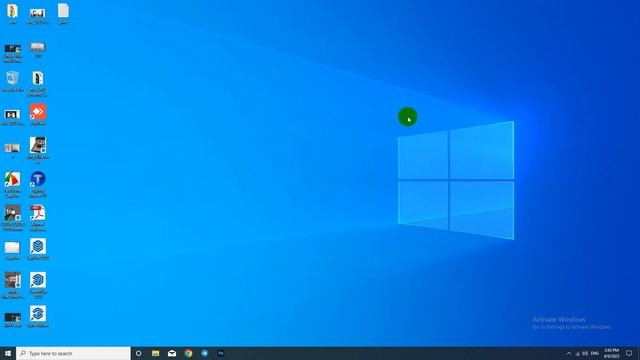Open the Adobe Acrobat PDF shortcut
Image resolution: width=640 pixels, height=360 pixels.
click(x=38, y=218)
